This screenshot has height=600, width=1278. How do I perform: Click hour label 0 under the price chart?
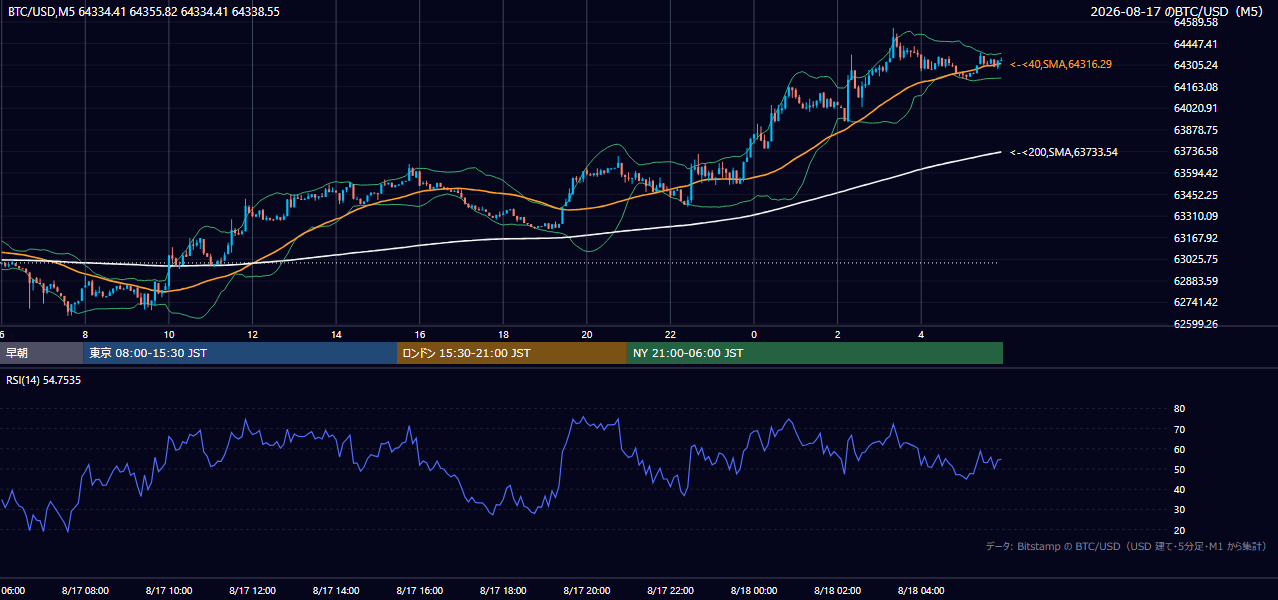coord(754,335)
